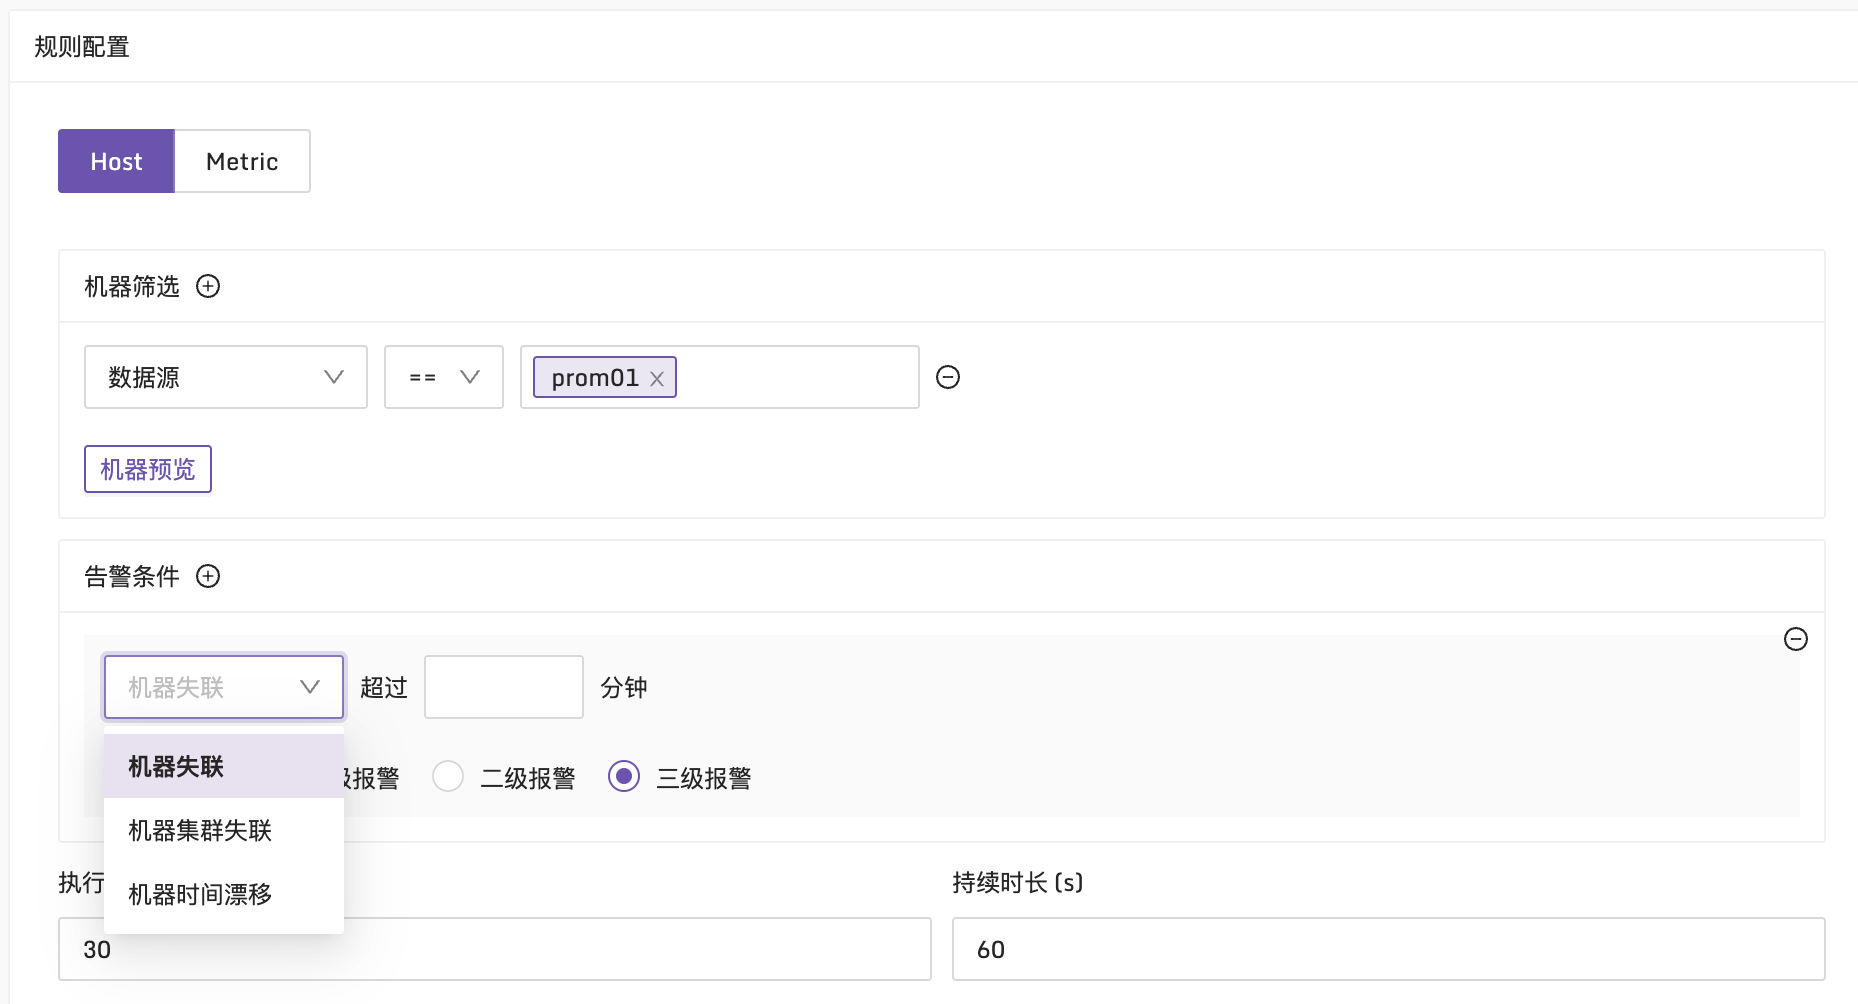
Task: Open the == operator dropdown
Action: (444, 377)
